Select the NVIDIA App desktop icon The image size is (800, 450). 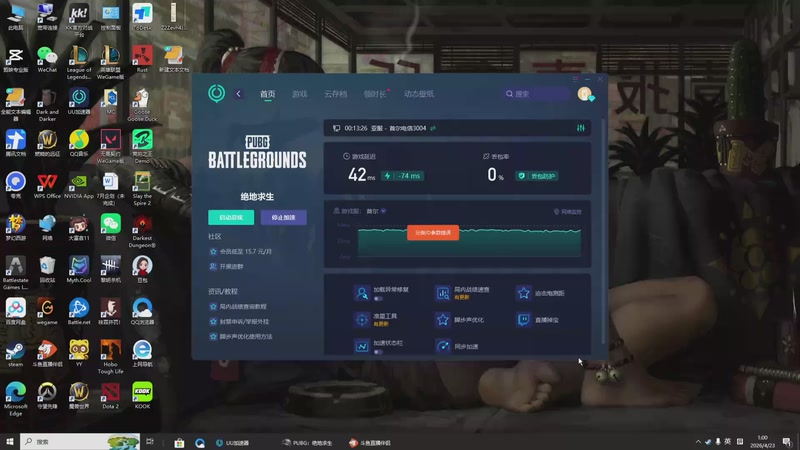pyautogui.click(x=79, y=185)
